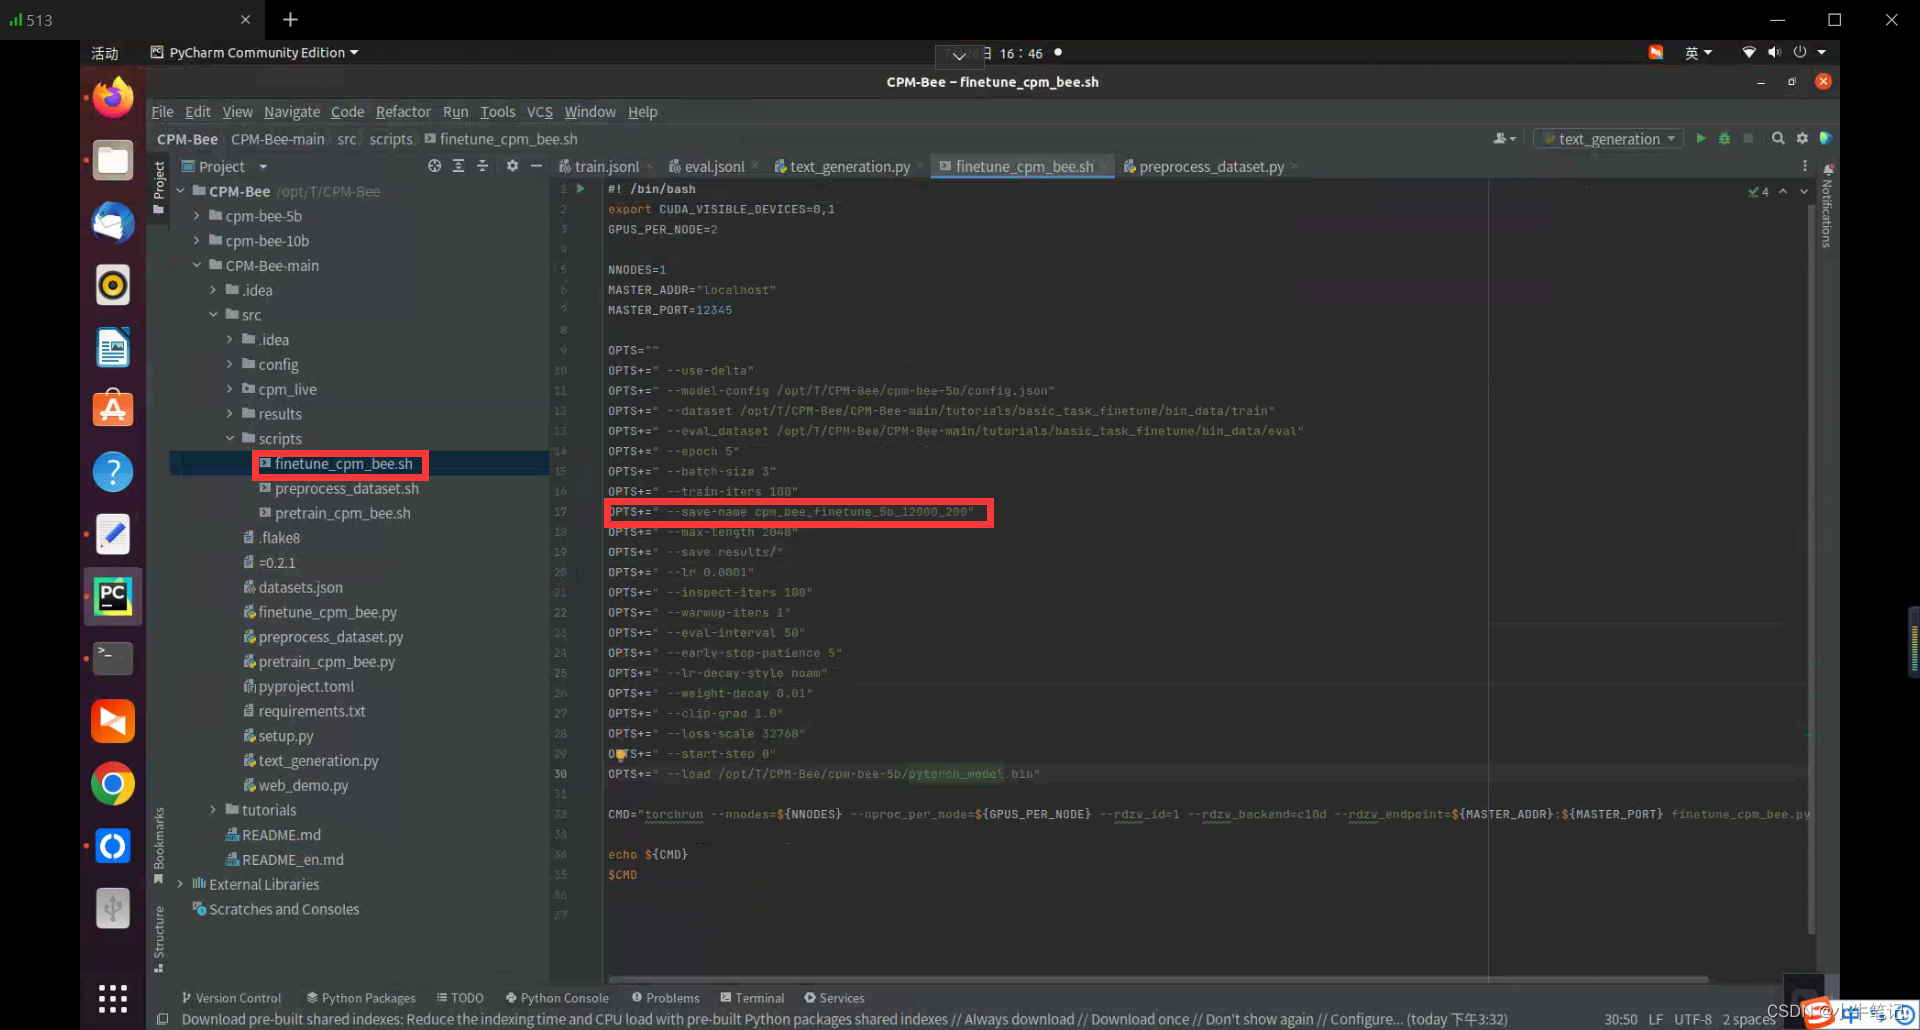Open Python Packages tool window
Viewport: 1920px width, 1030px height.
click(361, 998)
